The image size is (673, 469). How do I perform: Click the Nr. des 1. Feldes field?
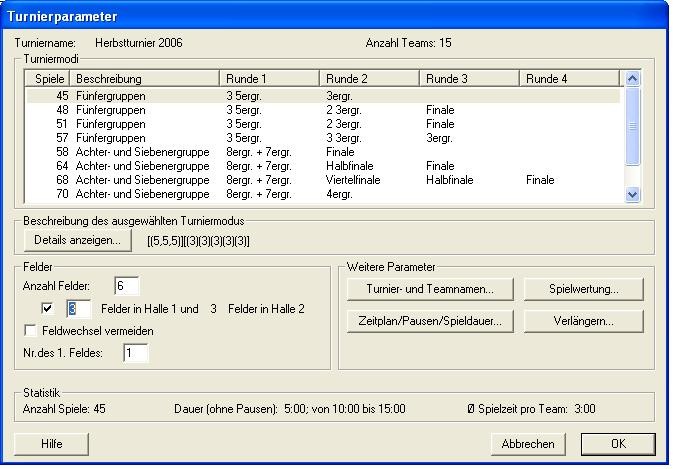[x=135, y=352]
